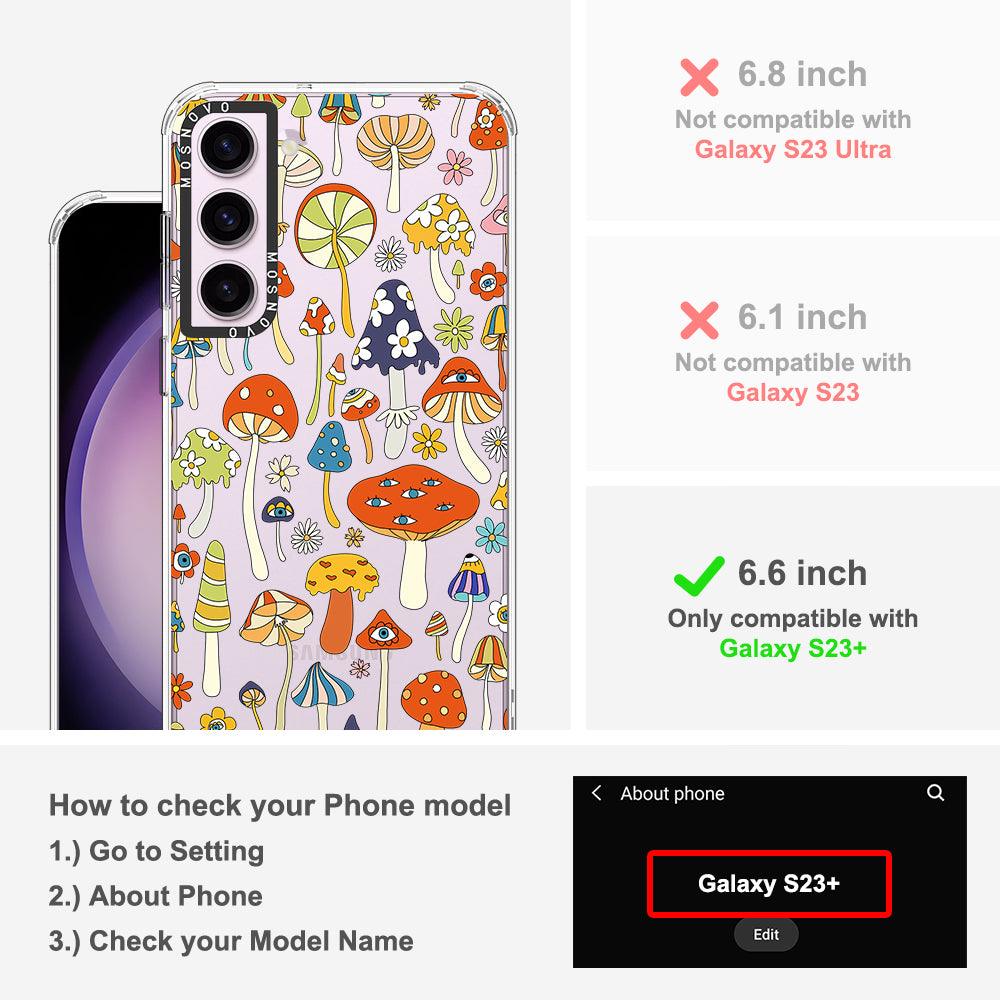Click the search magnifier icon
Image resolution: width=1000 pixels, height=1000 pixels.
[935, 793]
